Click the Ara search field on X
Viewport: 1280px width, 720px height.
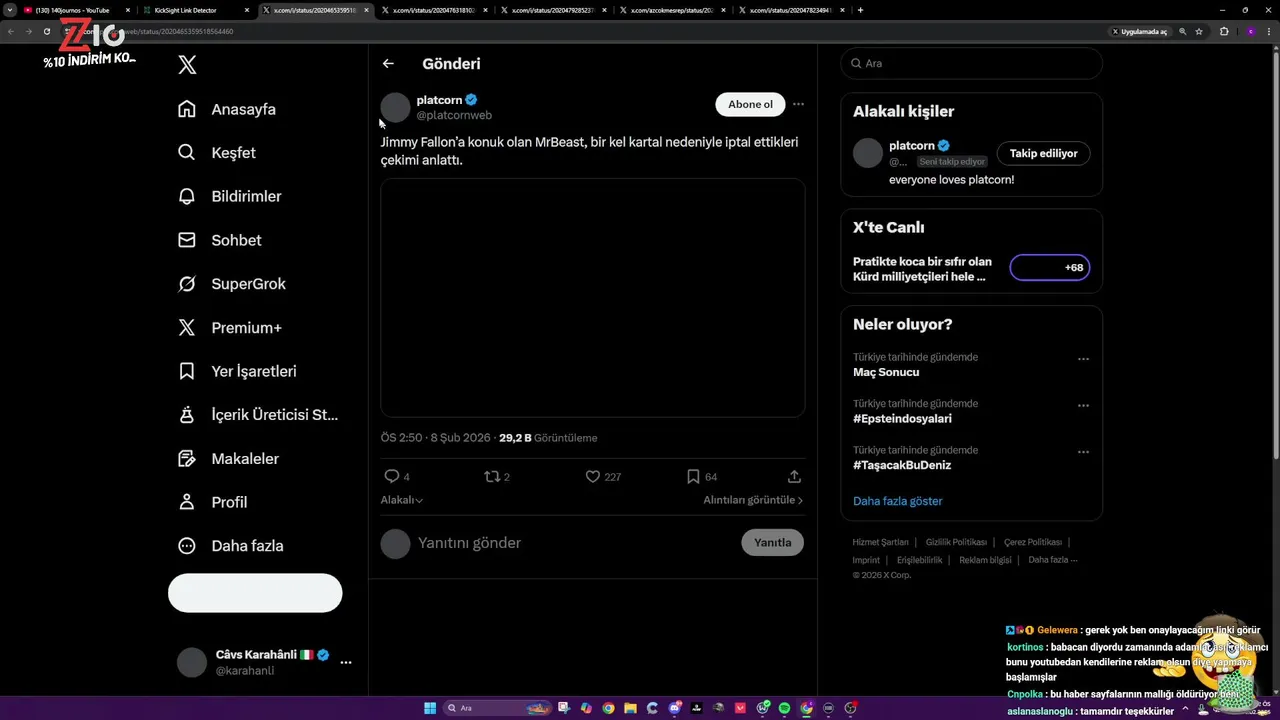971,63
